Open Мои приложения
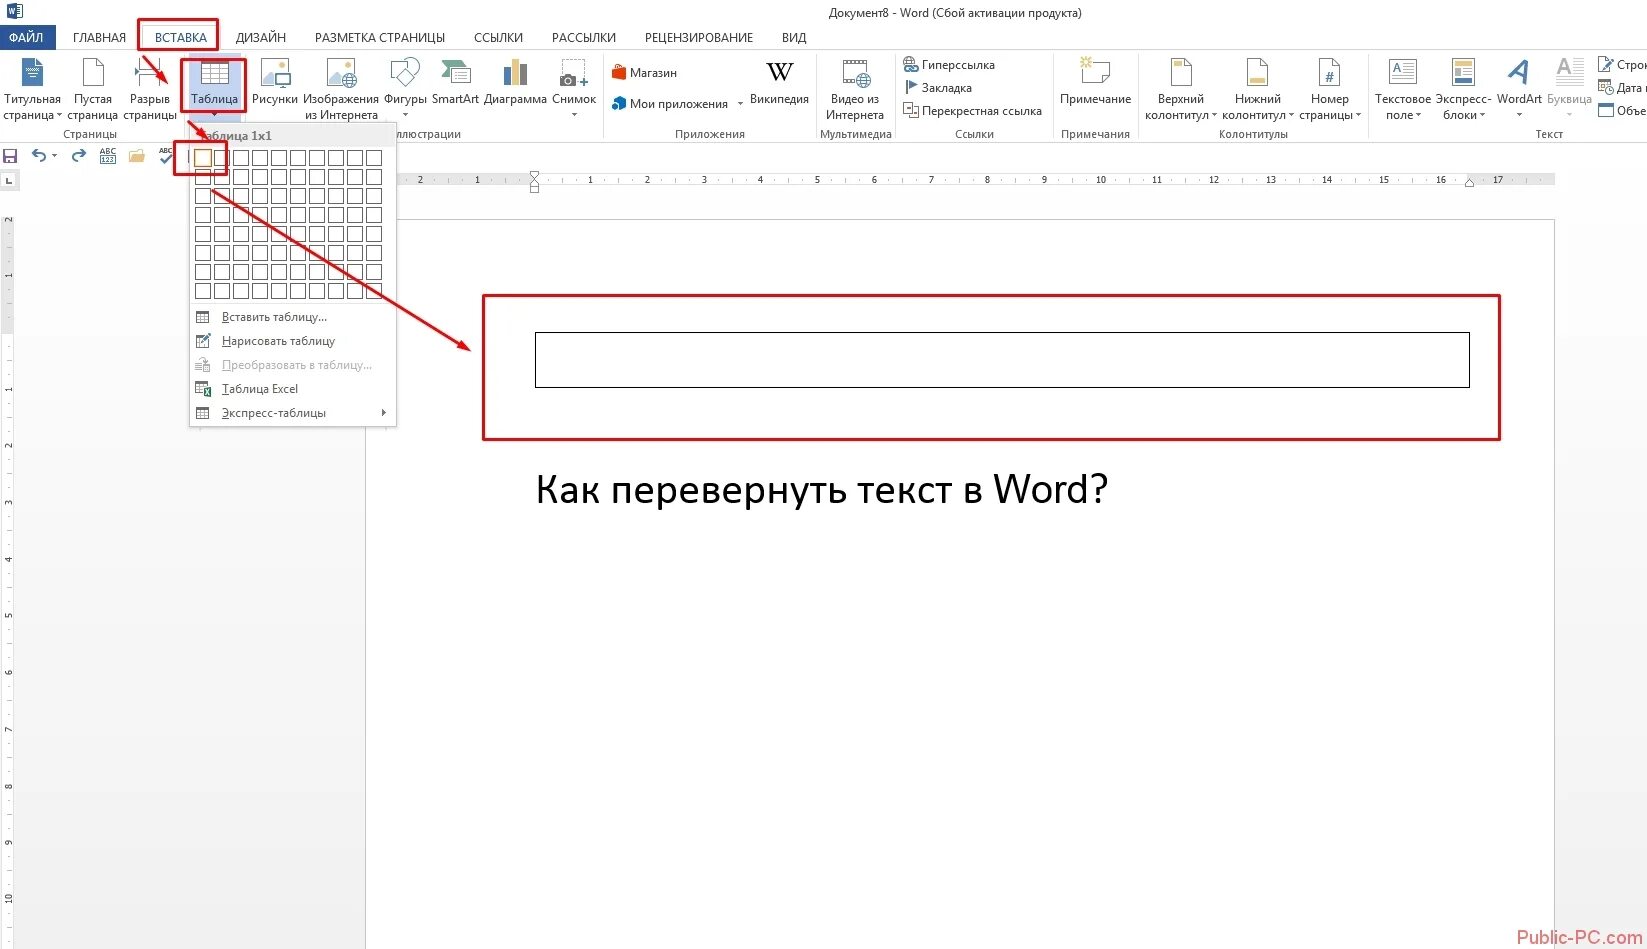The height and width of the screenshot is (949, 1647). [x=670, y=104]
